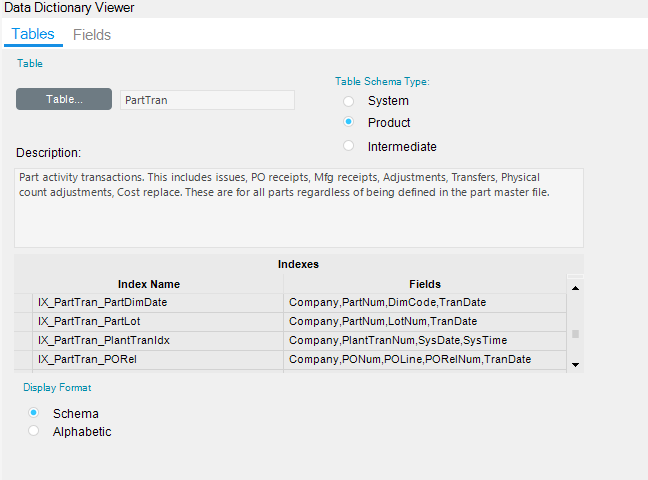Click the Fields column header
This screenshot has width=648, height=480.
[x=425, y=284]
